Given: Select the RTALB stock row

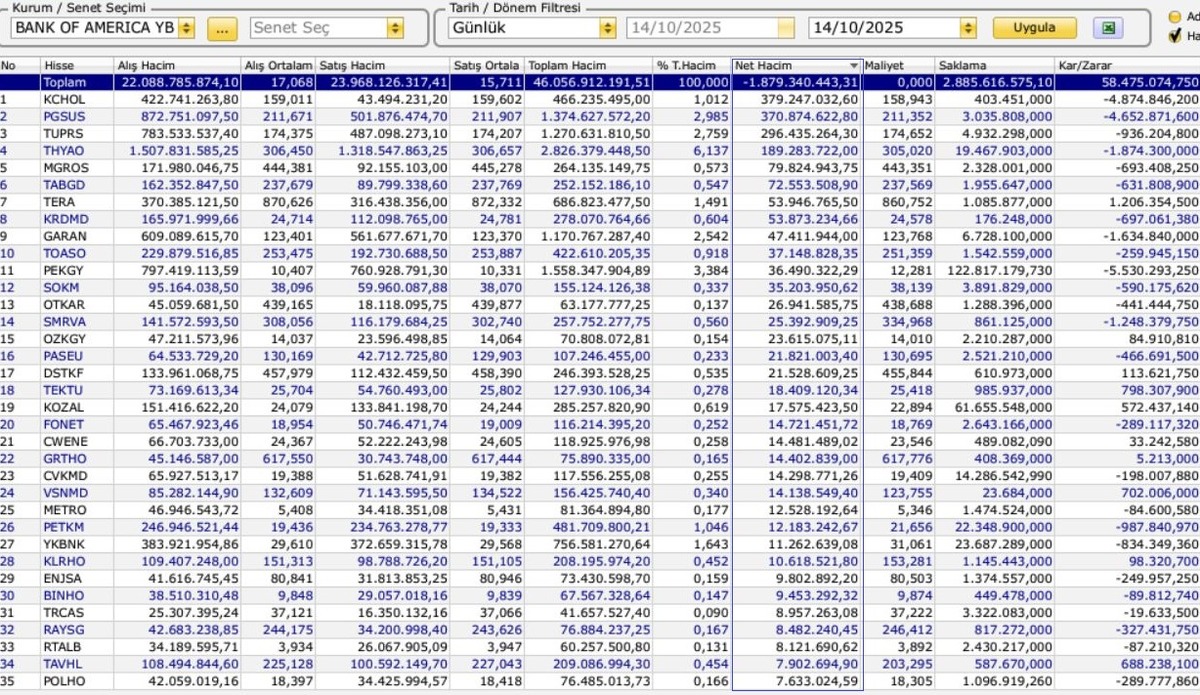Looking at the screenshot, I should 600,647.
